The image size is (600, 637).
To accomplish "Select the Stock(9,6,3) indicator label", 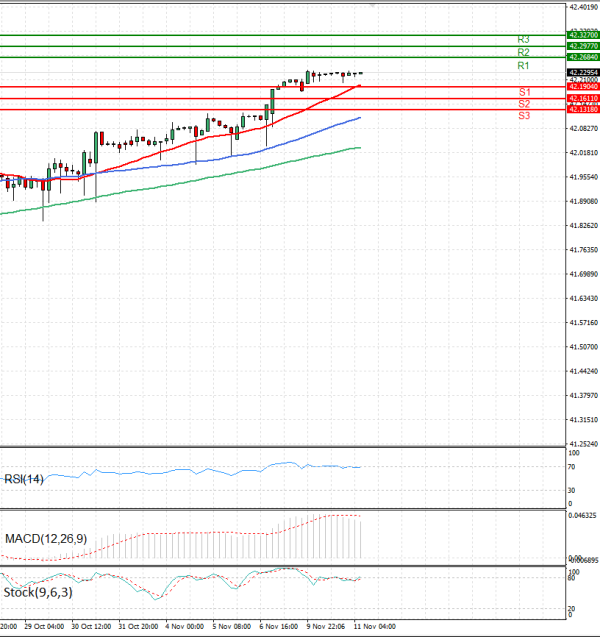I will coord(36,593).
